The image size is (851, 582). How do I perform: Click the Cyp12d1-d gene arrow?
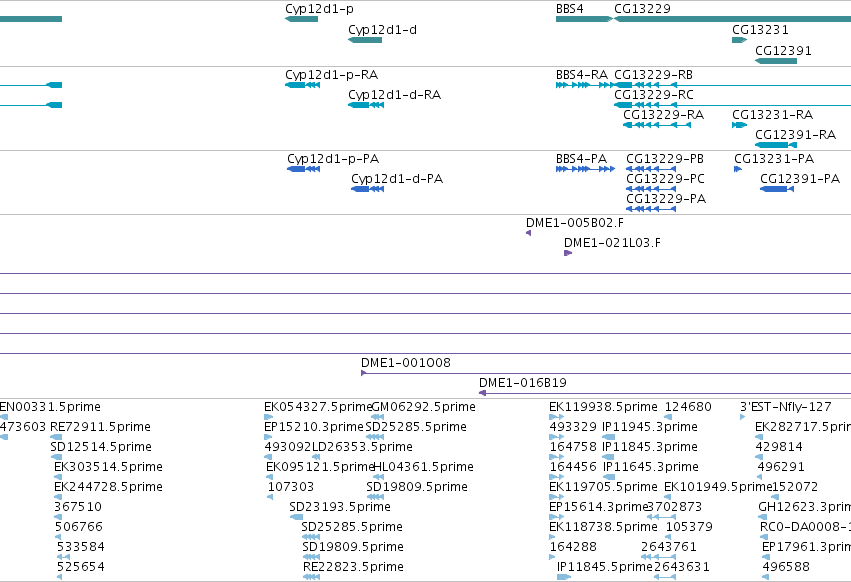point(365,40)
